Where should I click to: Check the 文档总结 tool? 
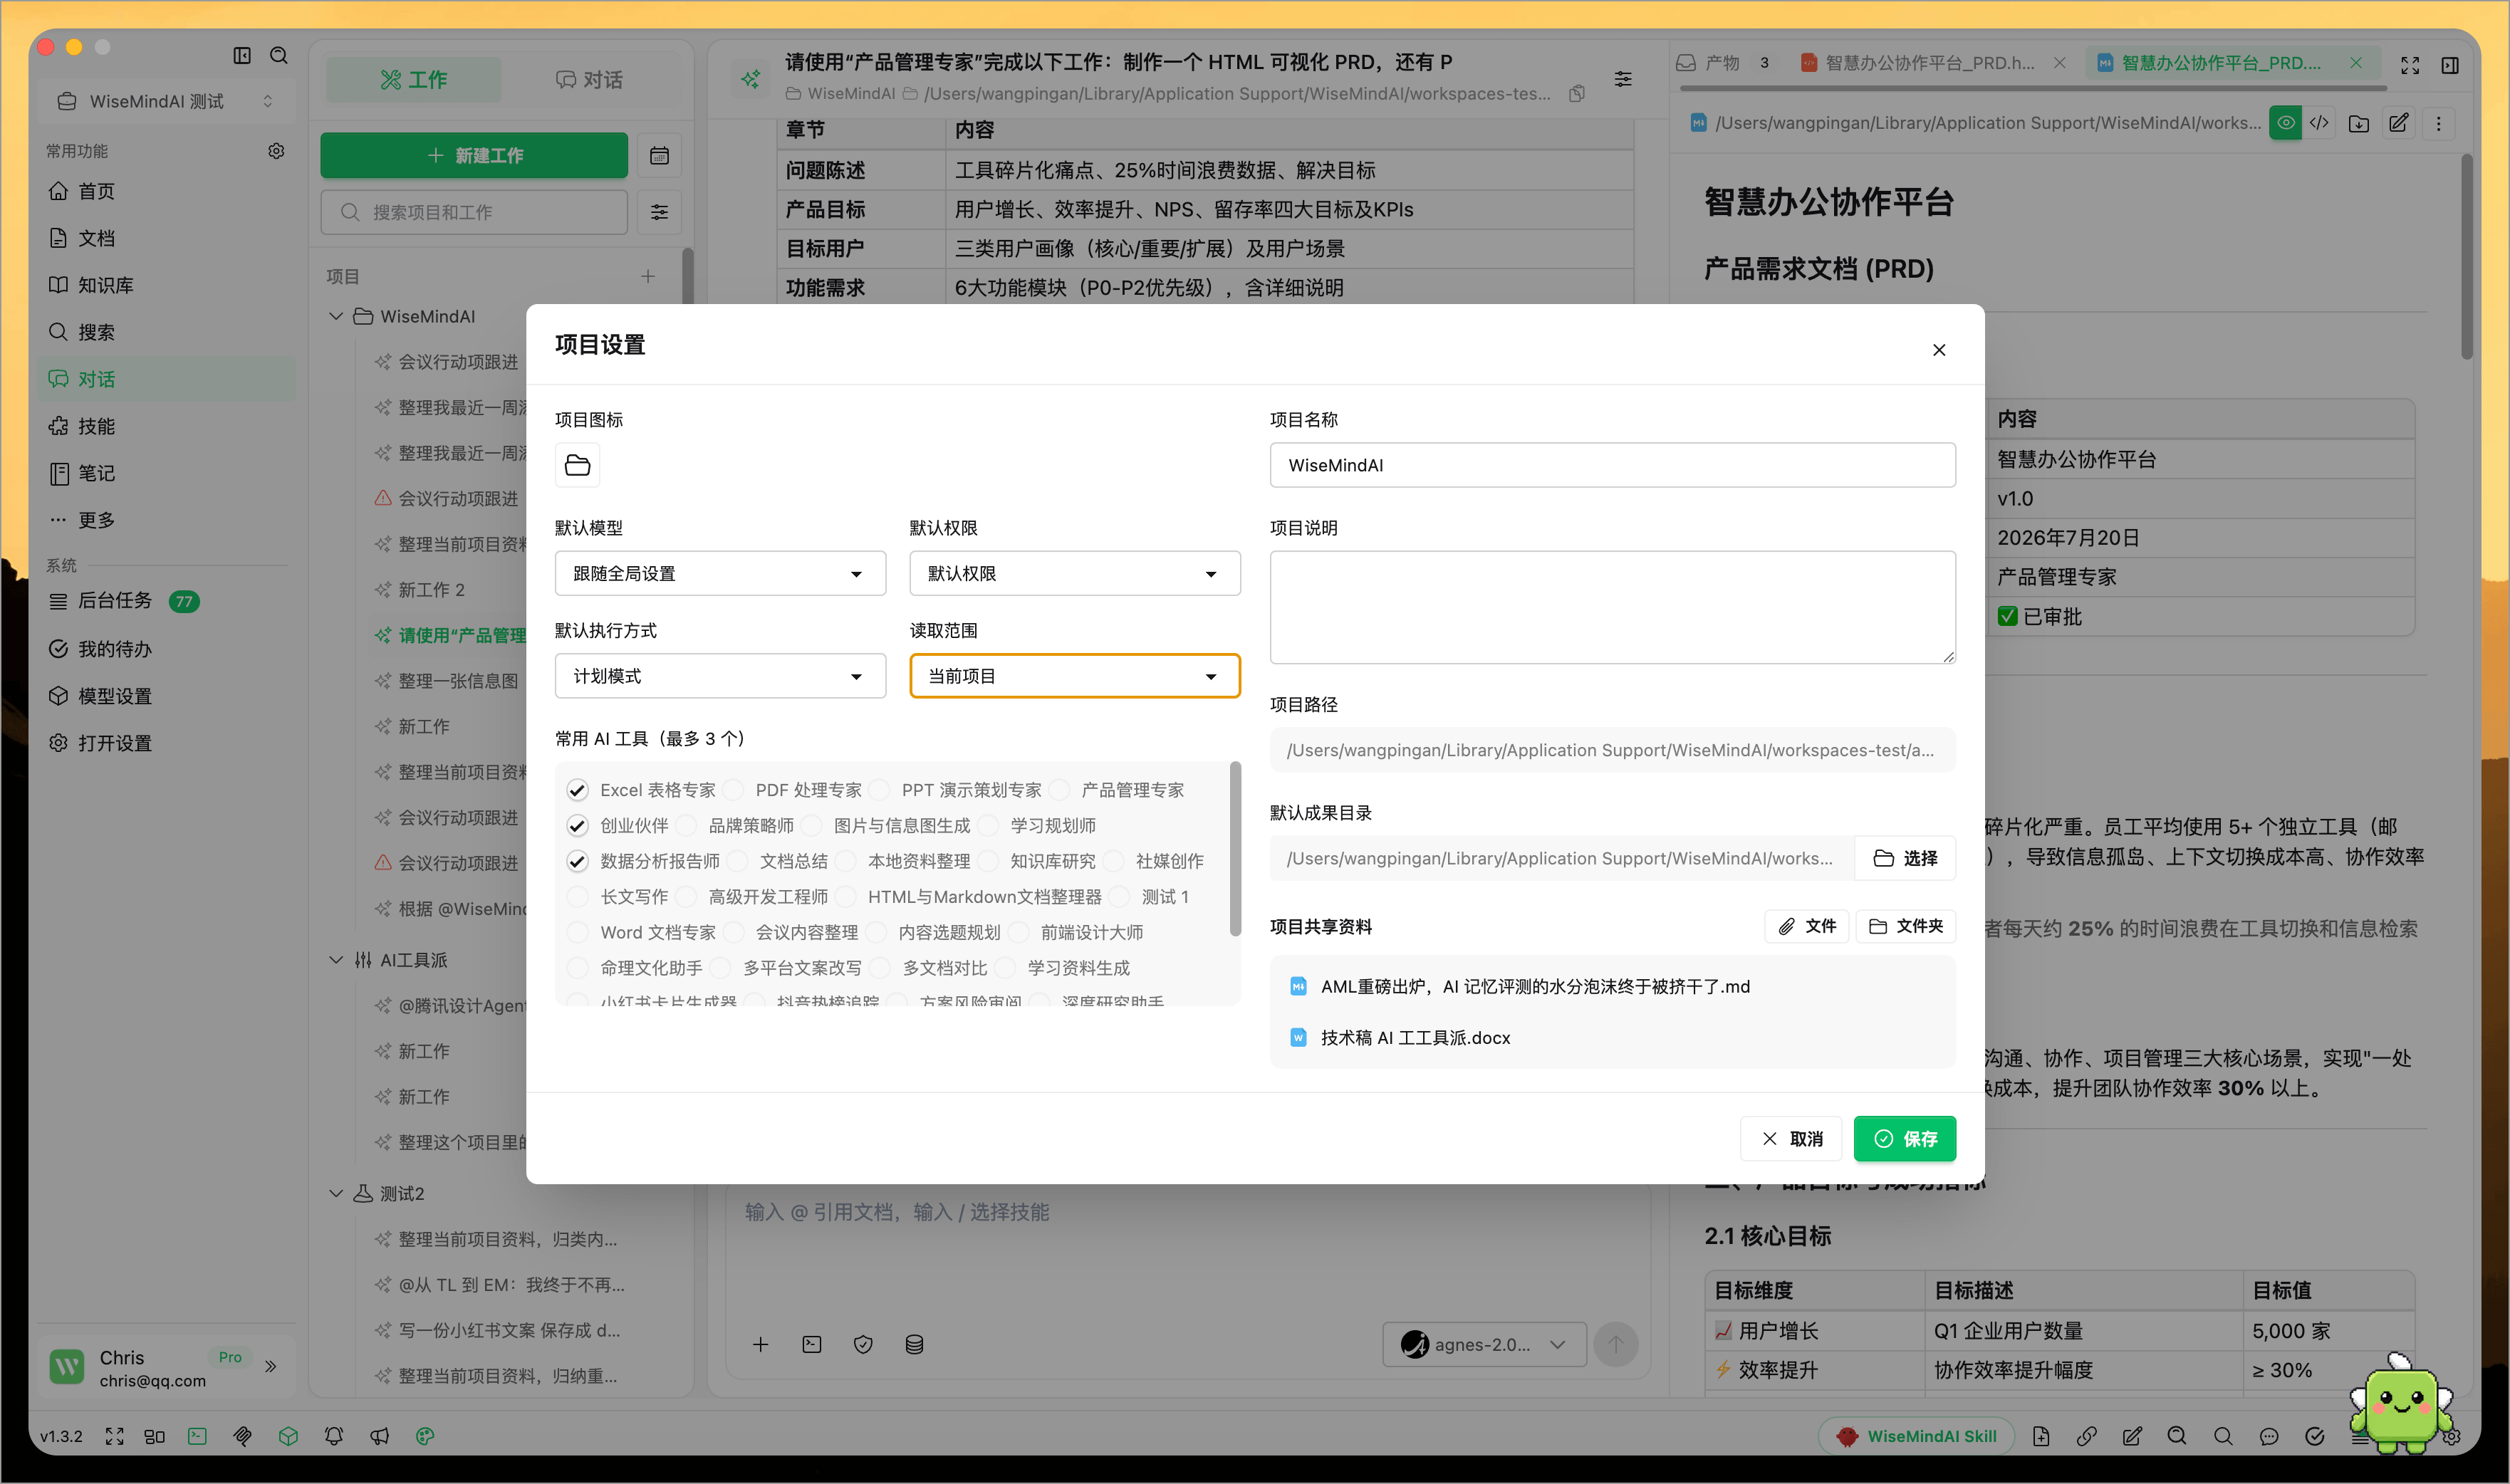737,861
